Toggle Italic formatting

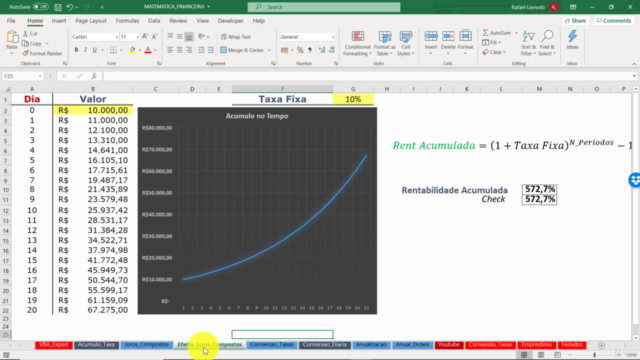click(x=85, y=50)
